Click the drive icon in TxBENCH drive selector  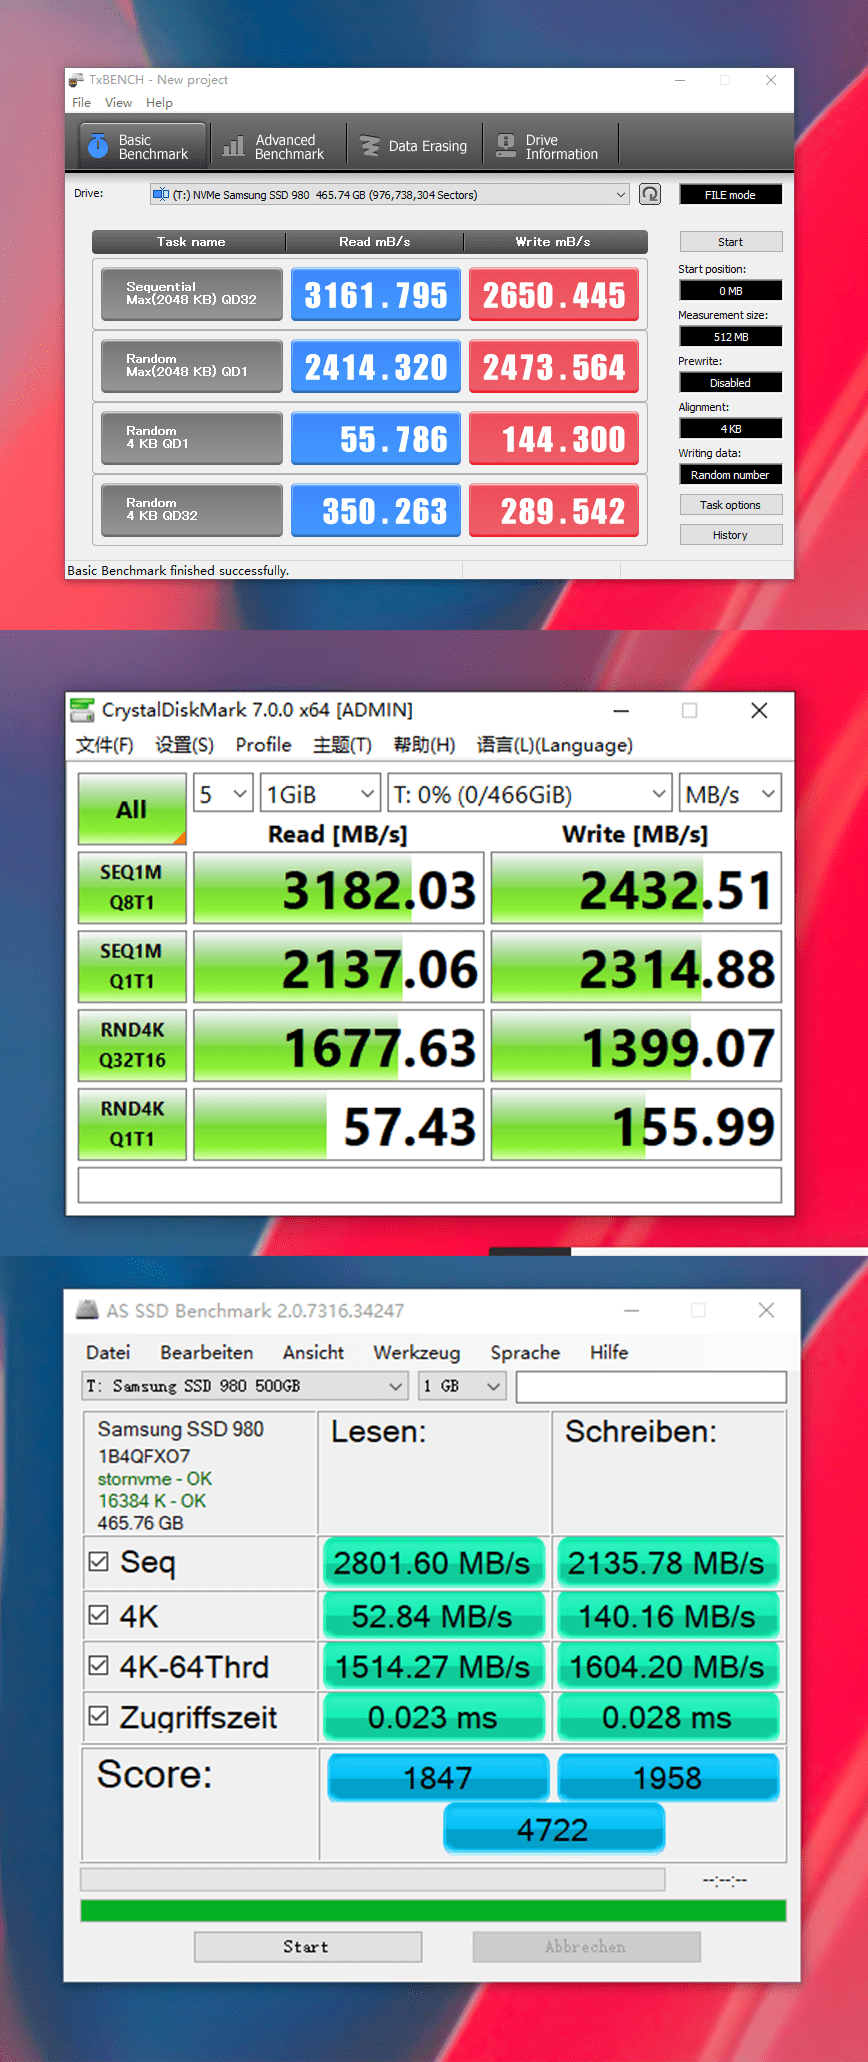(161, 194)
